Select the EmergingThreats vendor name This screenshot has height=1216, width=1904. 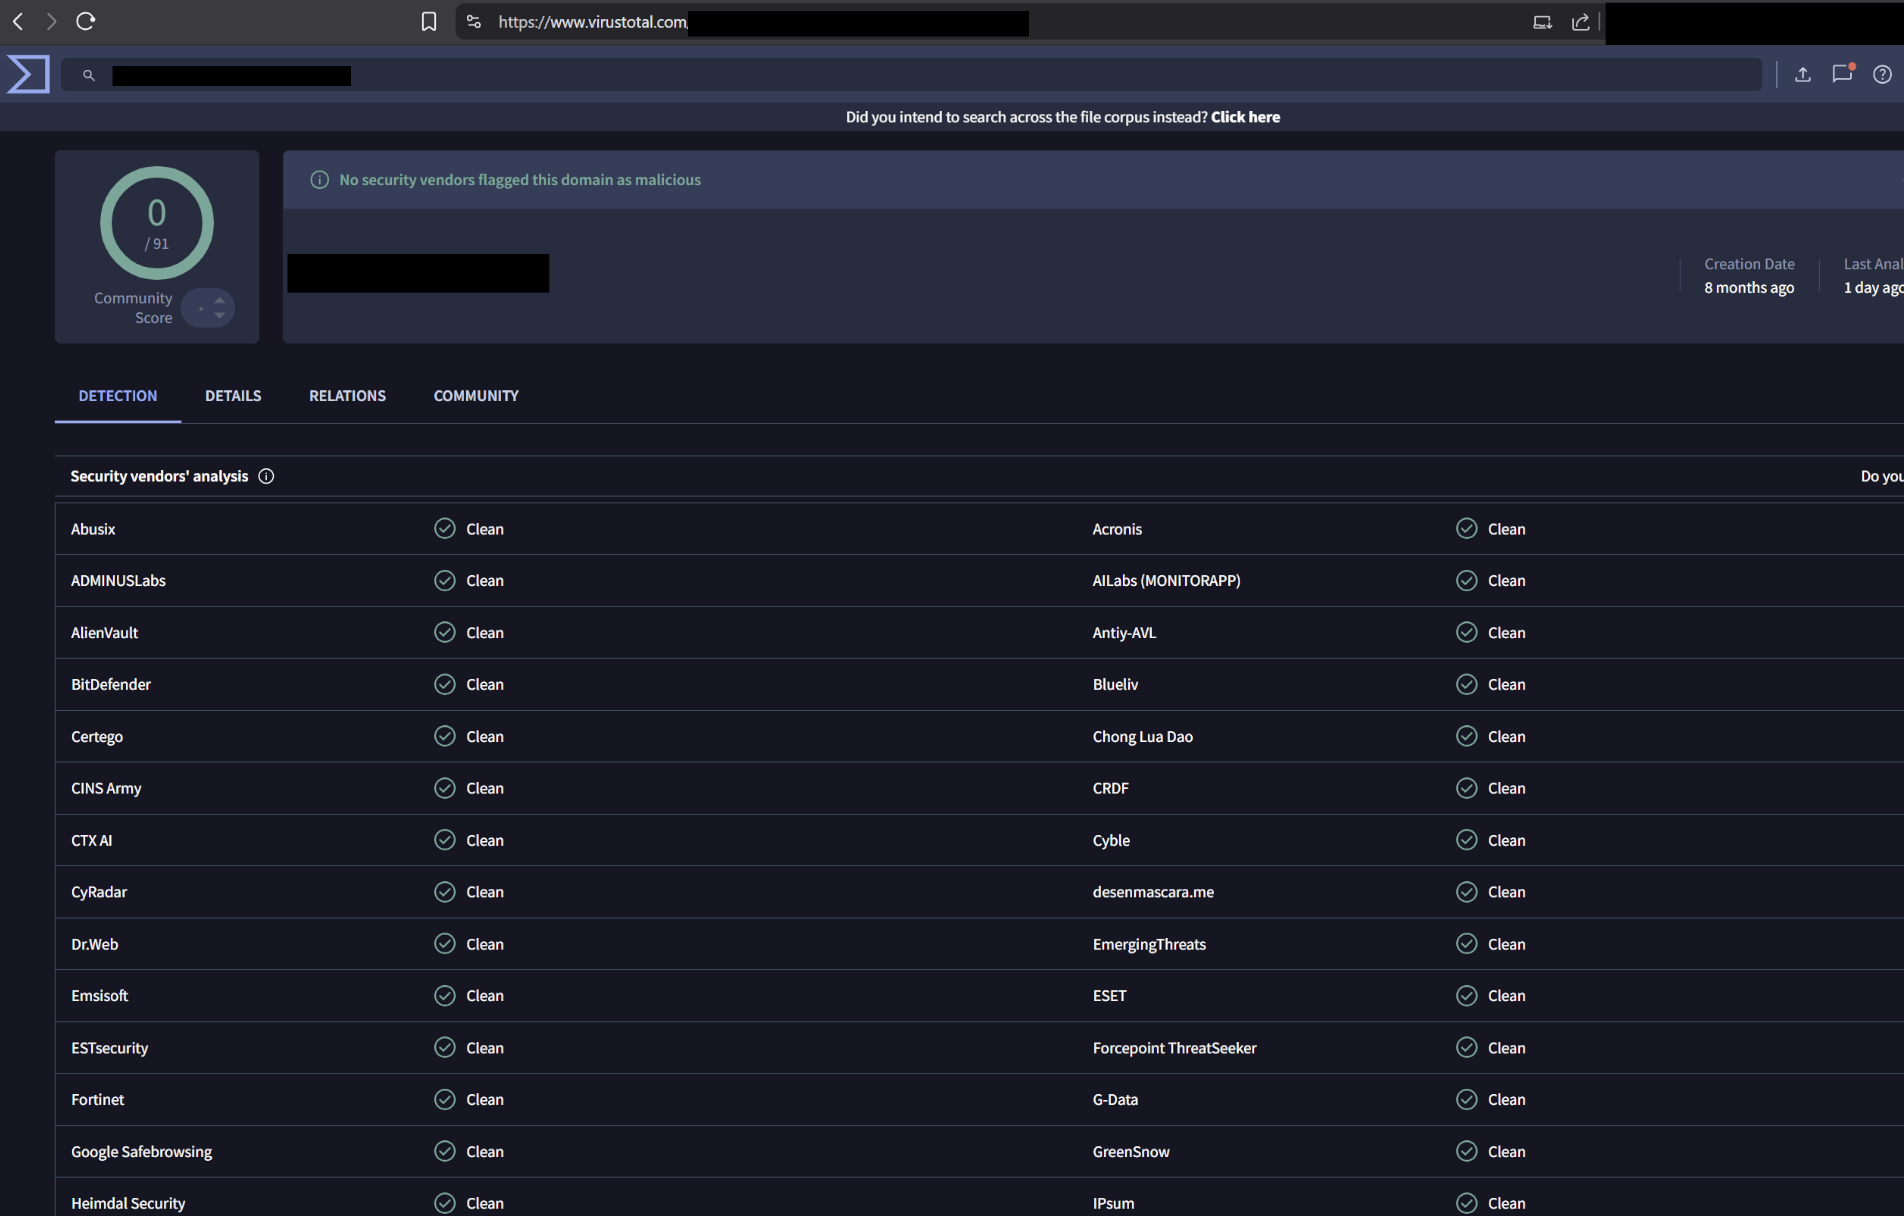click(1149, 944)
